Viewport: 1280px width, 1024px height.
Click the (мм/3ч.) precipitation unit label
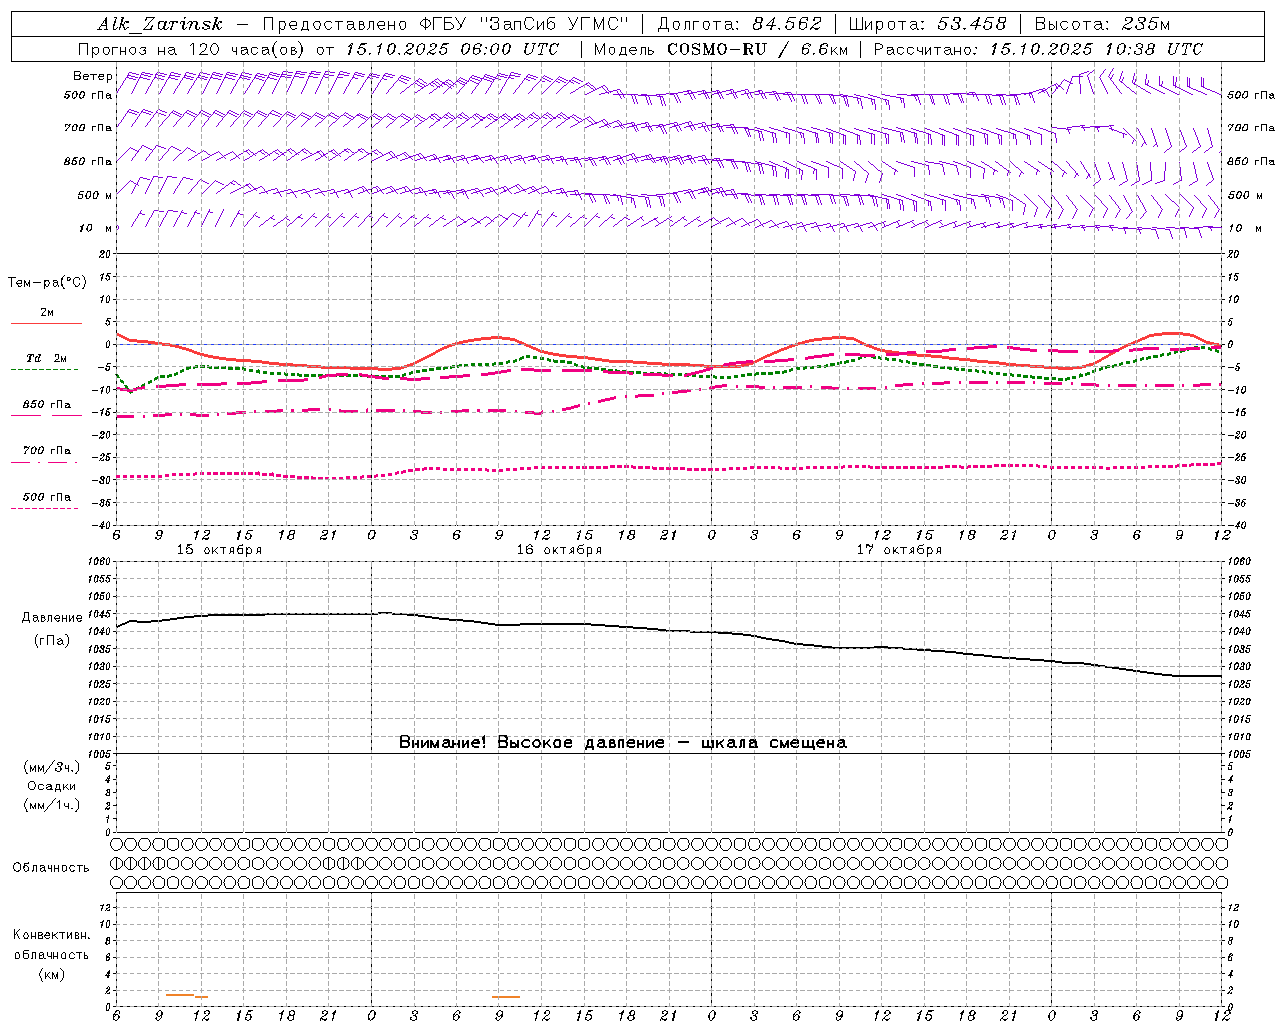(x=52, y=767)
